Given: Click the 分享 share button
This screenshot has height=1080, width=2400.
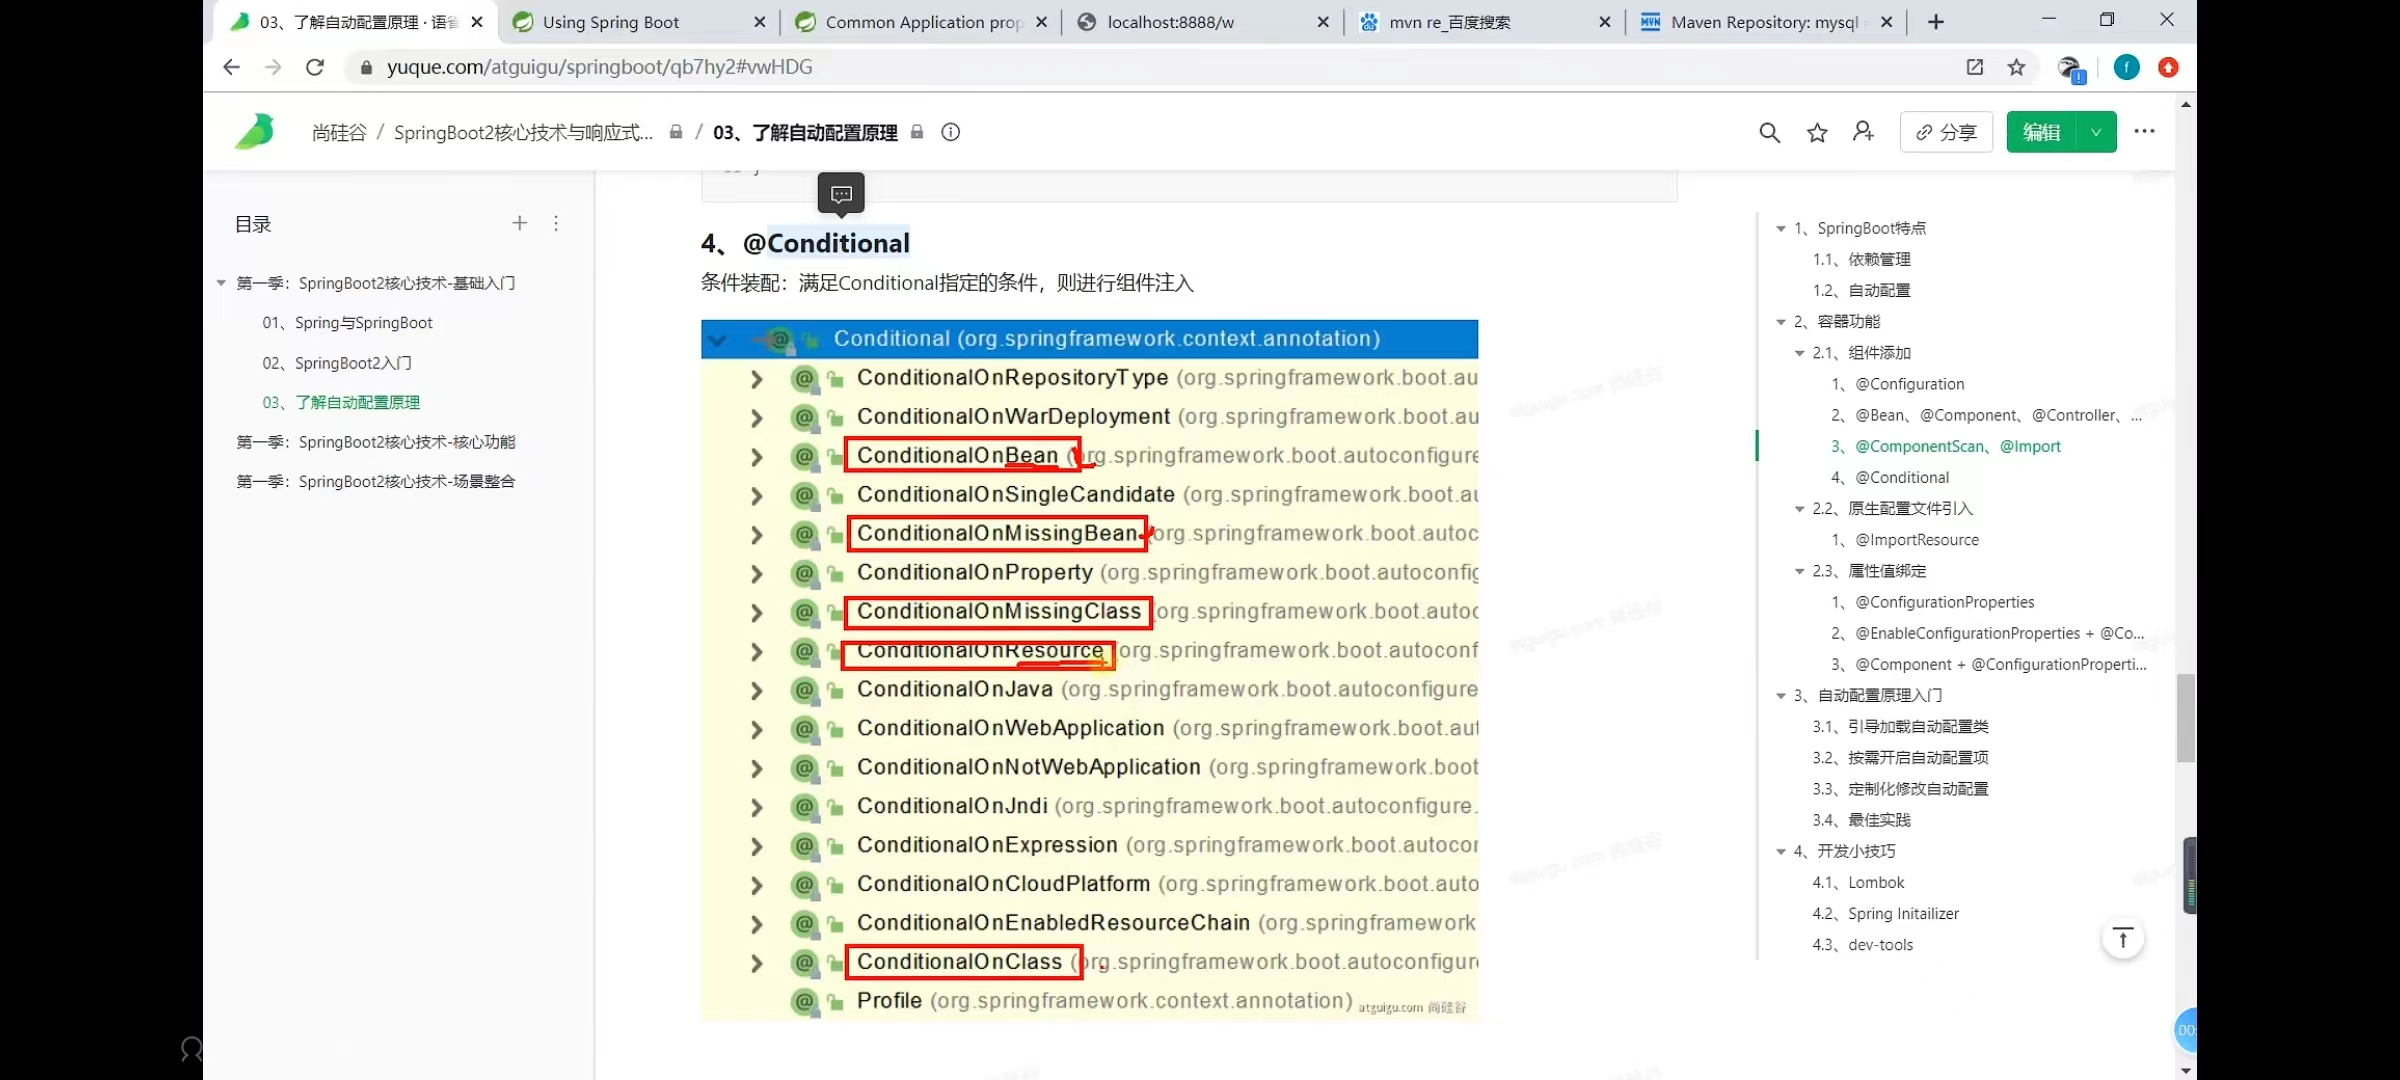Looking at the screenshot, I should (x=1946, y=132).
